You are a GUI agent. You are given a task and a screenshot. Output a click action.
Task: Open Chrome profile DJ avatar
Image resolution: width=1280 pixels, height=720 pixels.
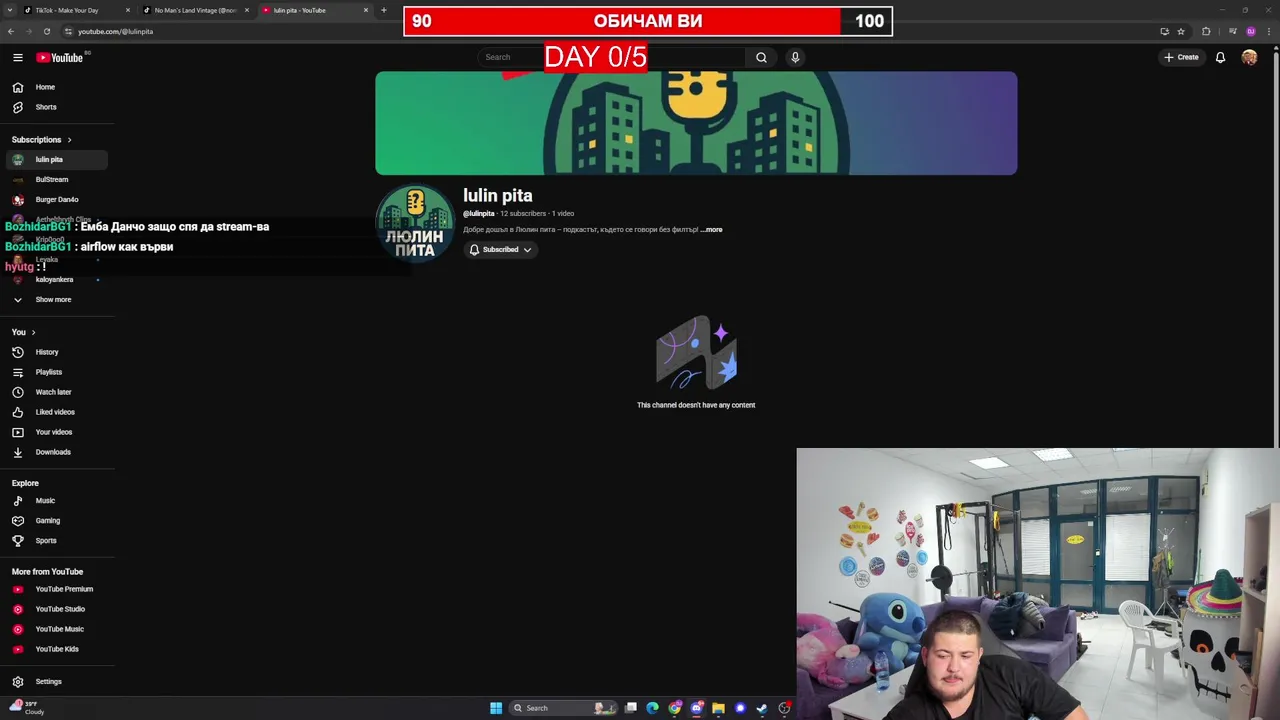pyautogui.click(x=1251, y=31)
